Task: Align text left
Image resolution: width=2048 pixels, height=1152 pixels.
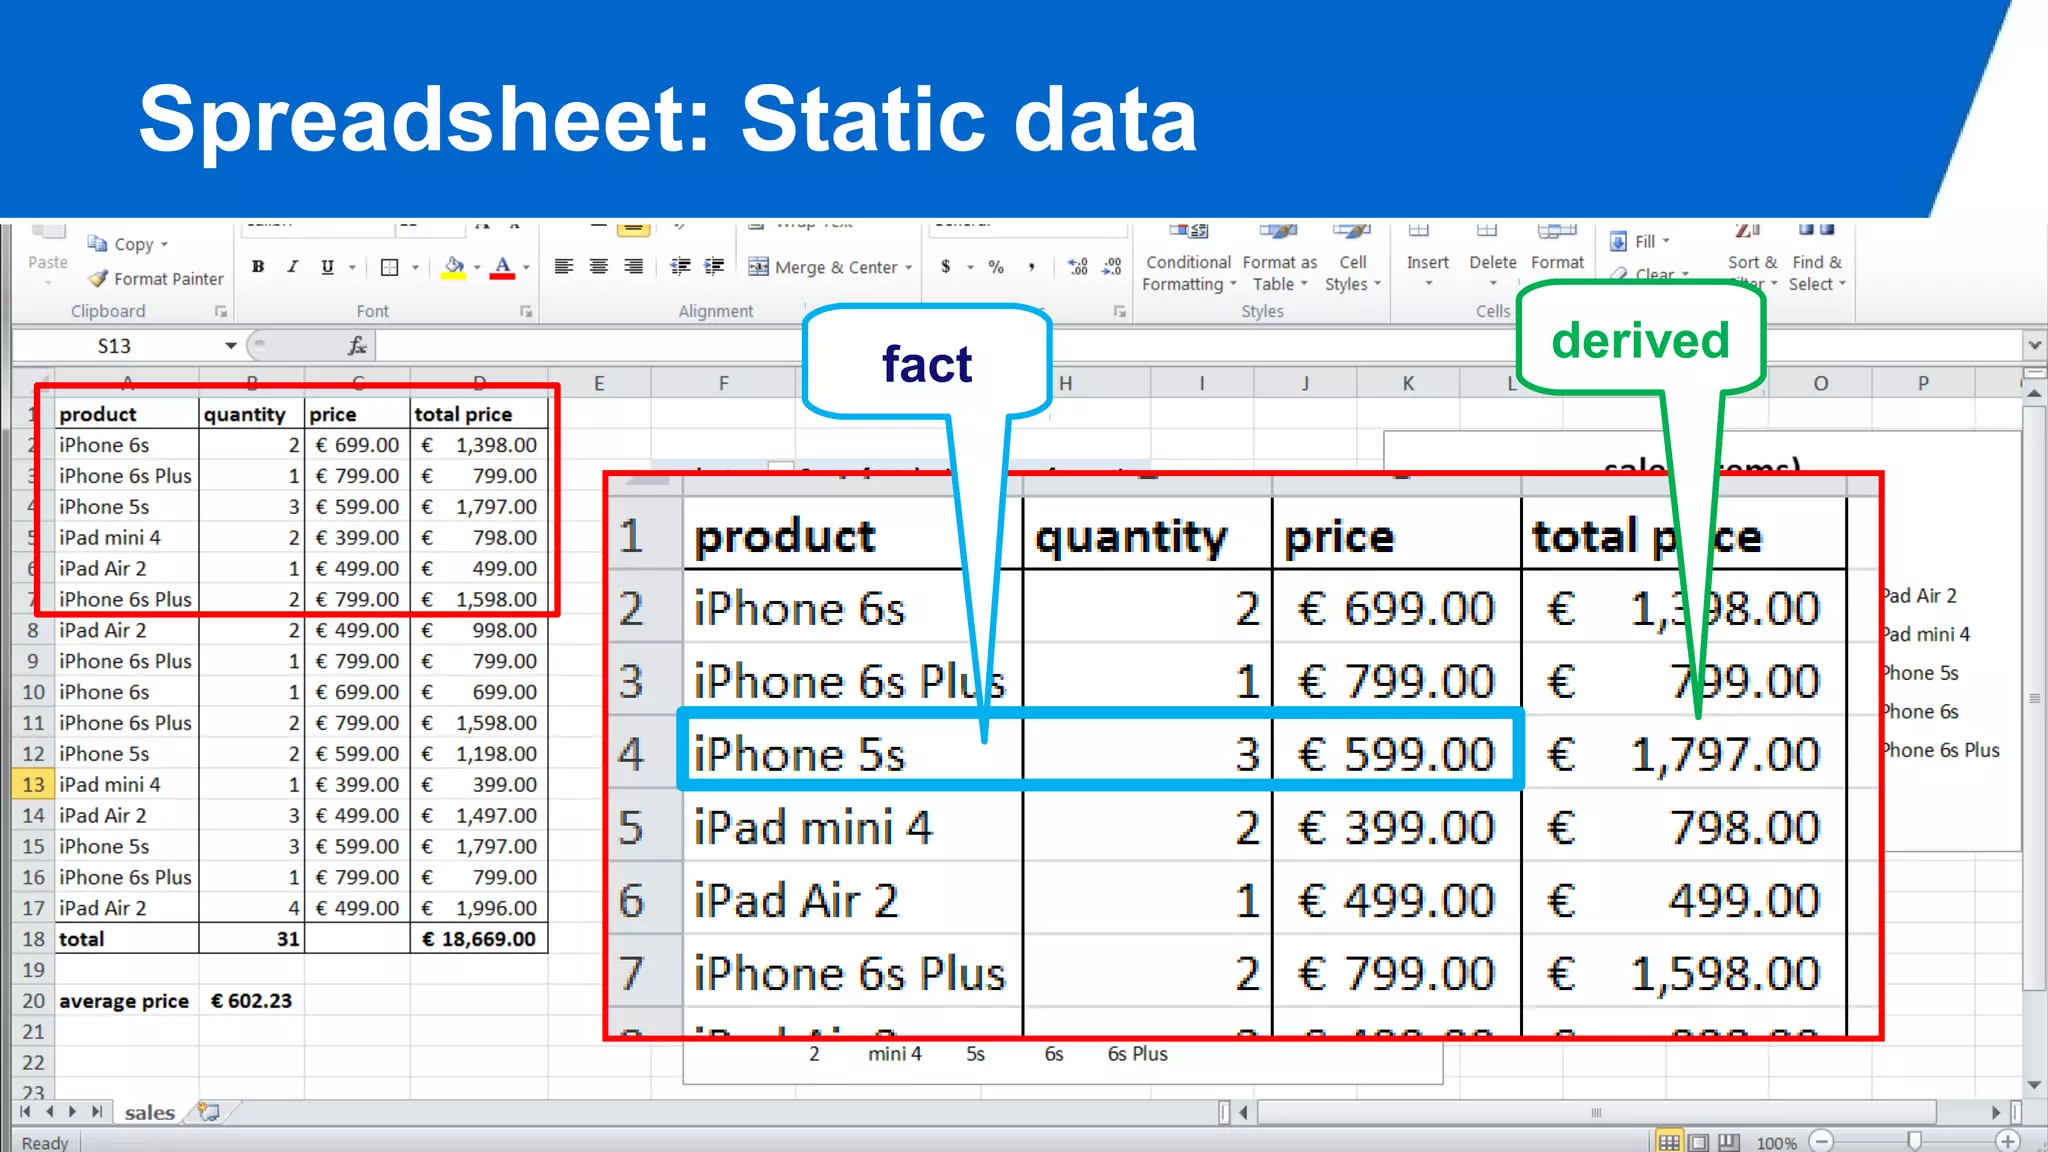Action: click(x=564, y=266)
